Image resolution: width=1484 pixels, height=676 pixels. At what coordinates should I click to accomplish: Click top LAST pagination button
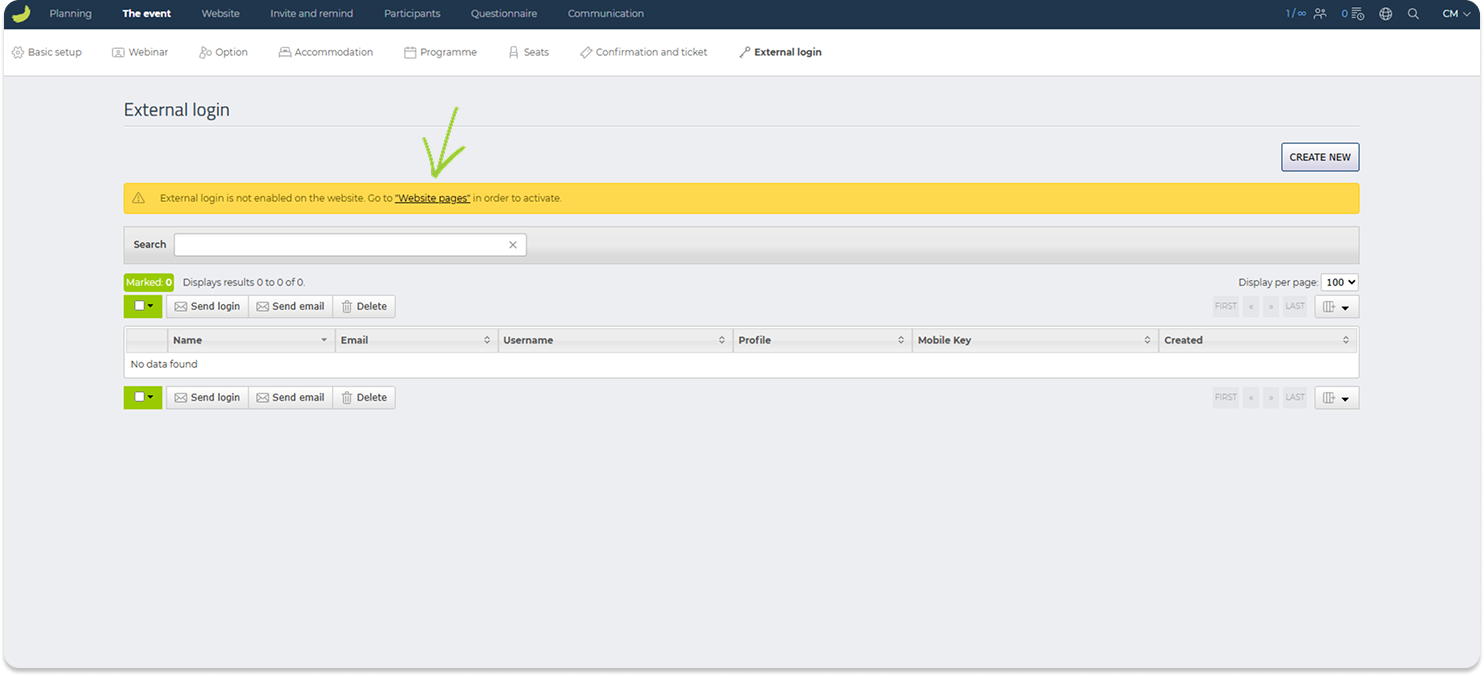(1295, 307)
